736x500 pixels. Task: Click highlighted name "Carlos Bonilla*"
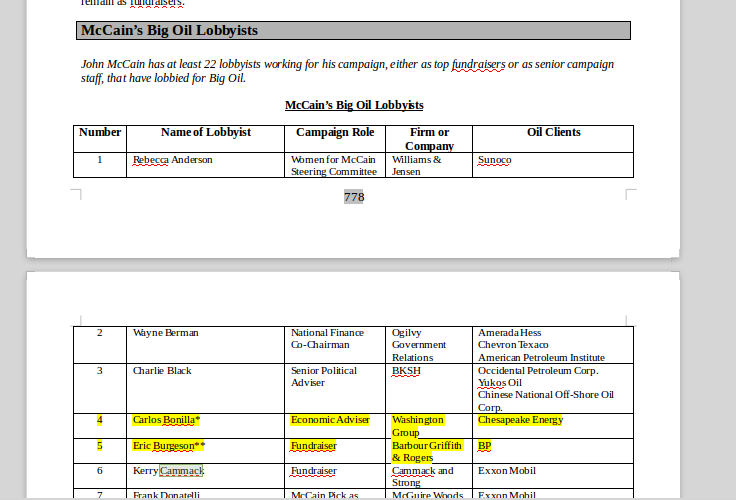[x=166, y=420]
